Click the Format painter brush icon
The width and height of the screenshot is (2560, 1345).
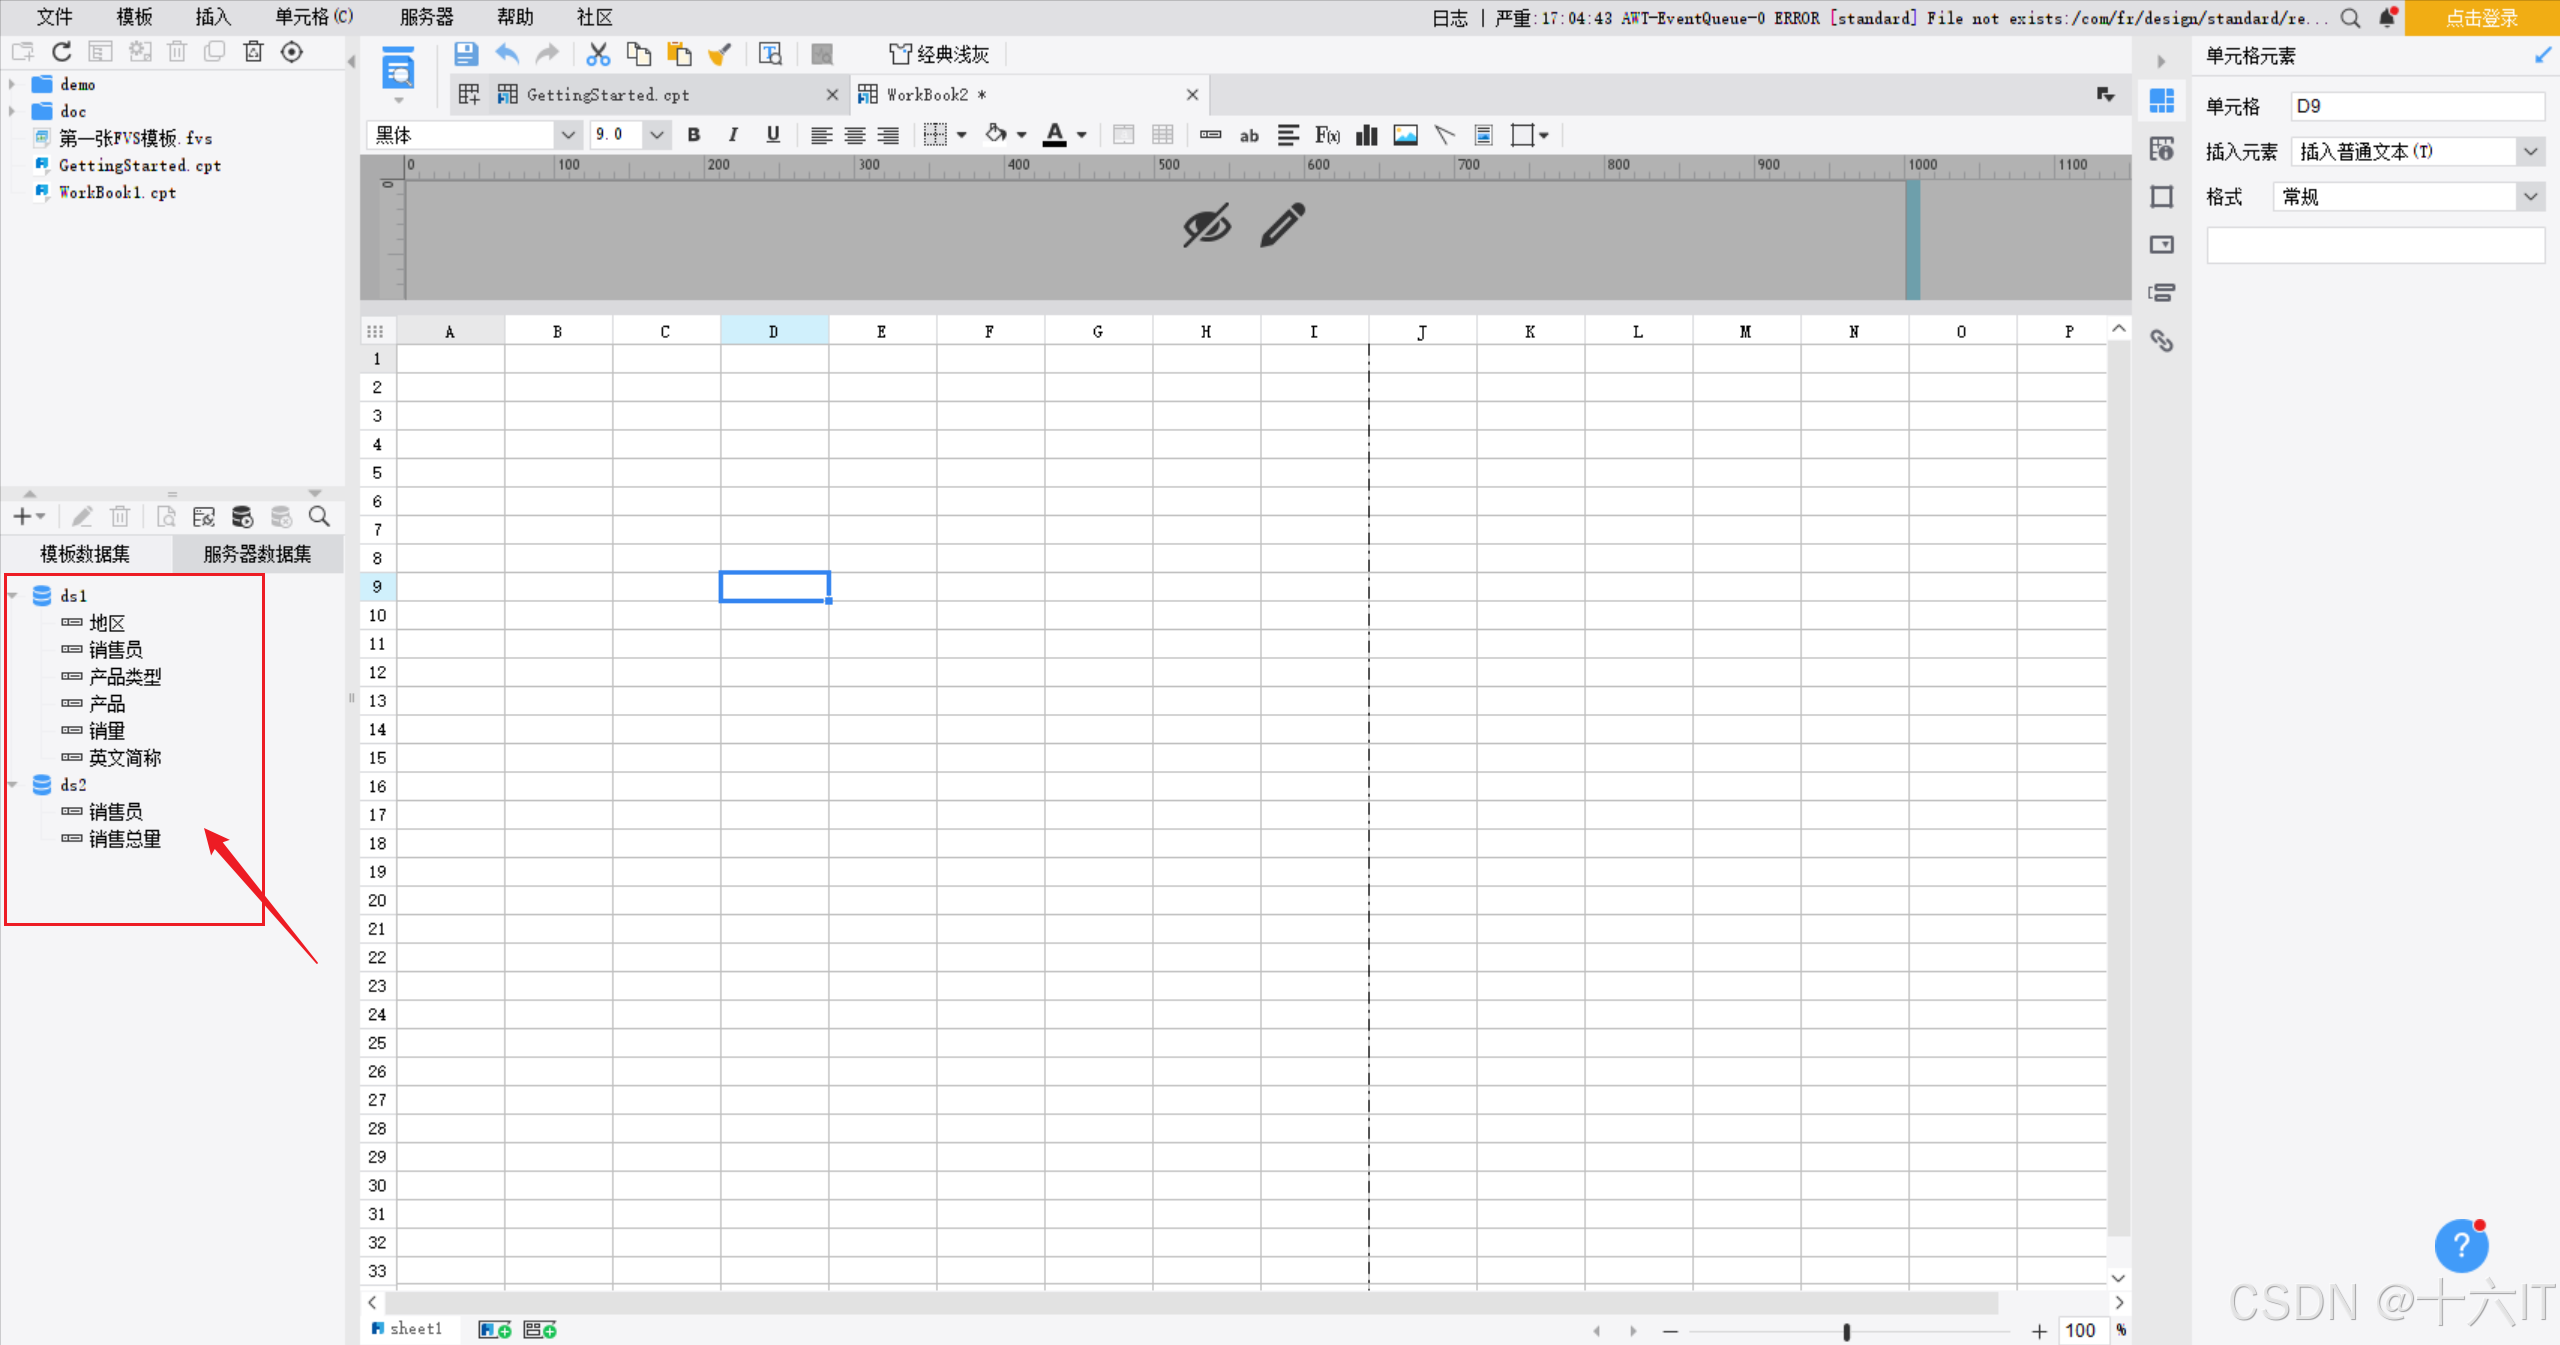(719, 54)
